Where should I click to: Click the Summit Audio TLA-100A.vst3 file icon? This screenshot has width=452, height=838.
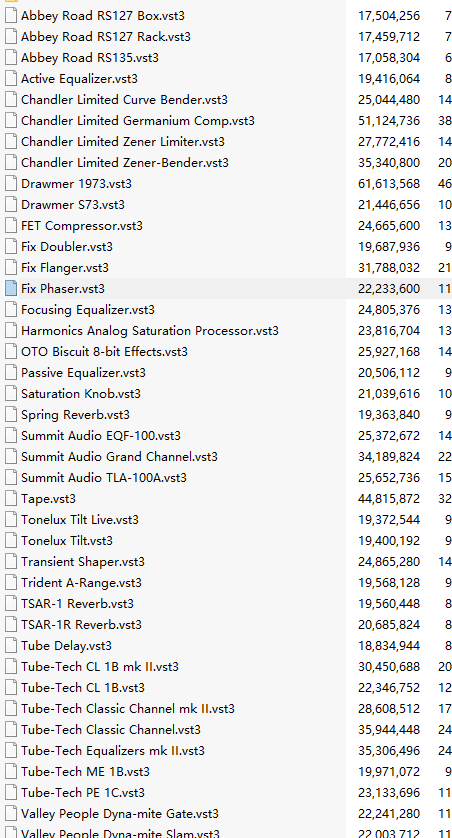coord(11,478)
